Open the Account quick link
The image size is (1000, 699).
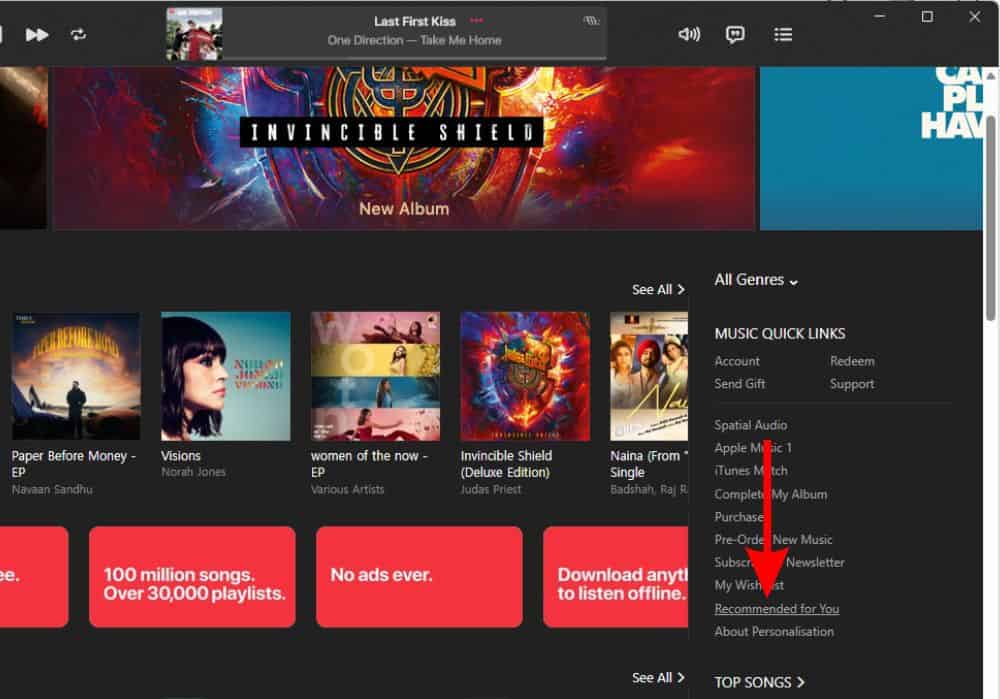[737, 361]
